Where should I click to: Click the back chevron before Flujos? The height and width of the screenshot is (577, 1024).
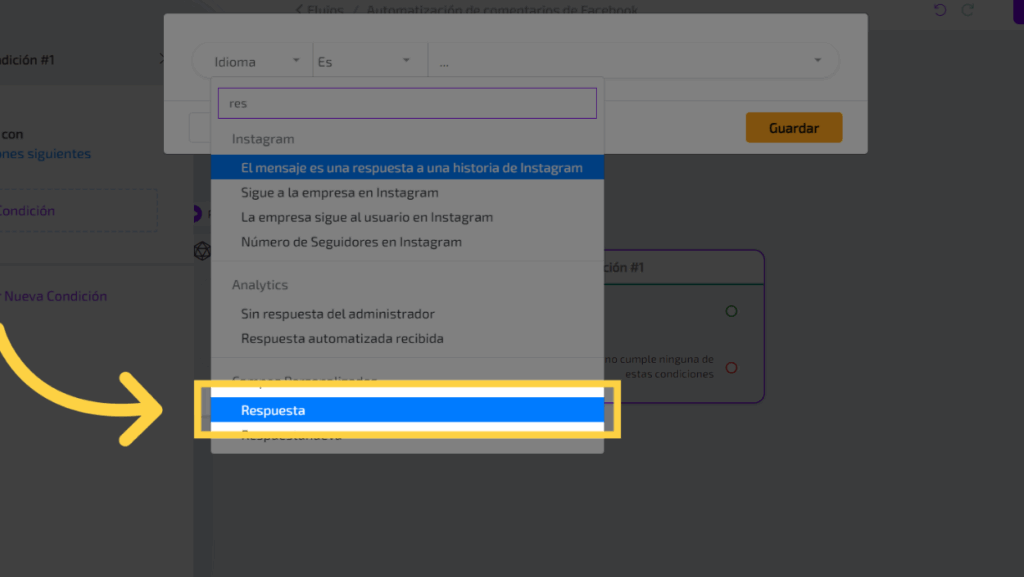point(299,10)
